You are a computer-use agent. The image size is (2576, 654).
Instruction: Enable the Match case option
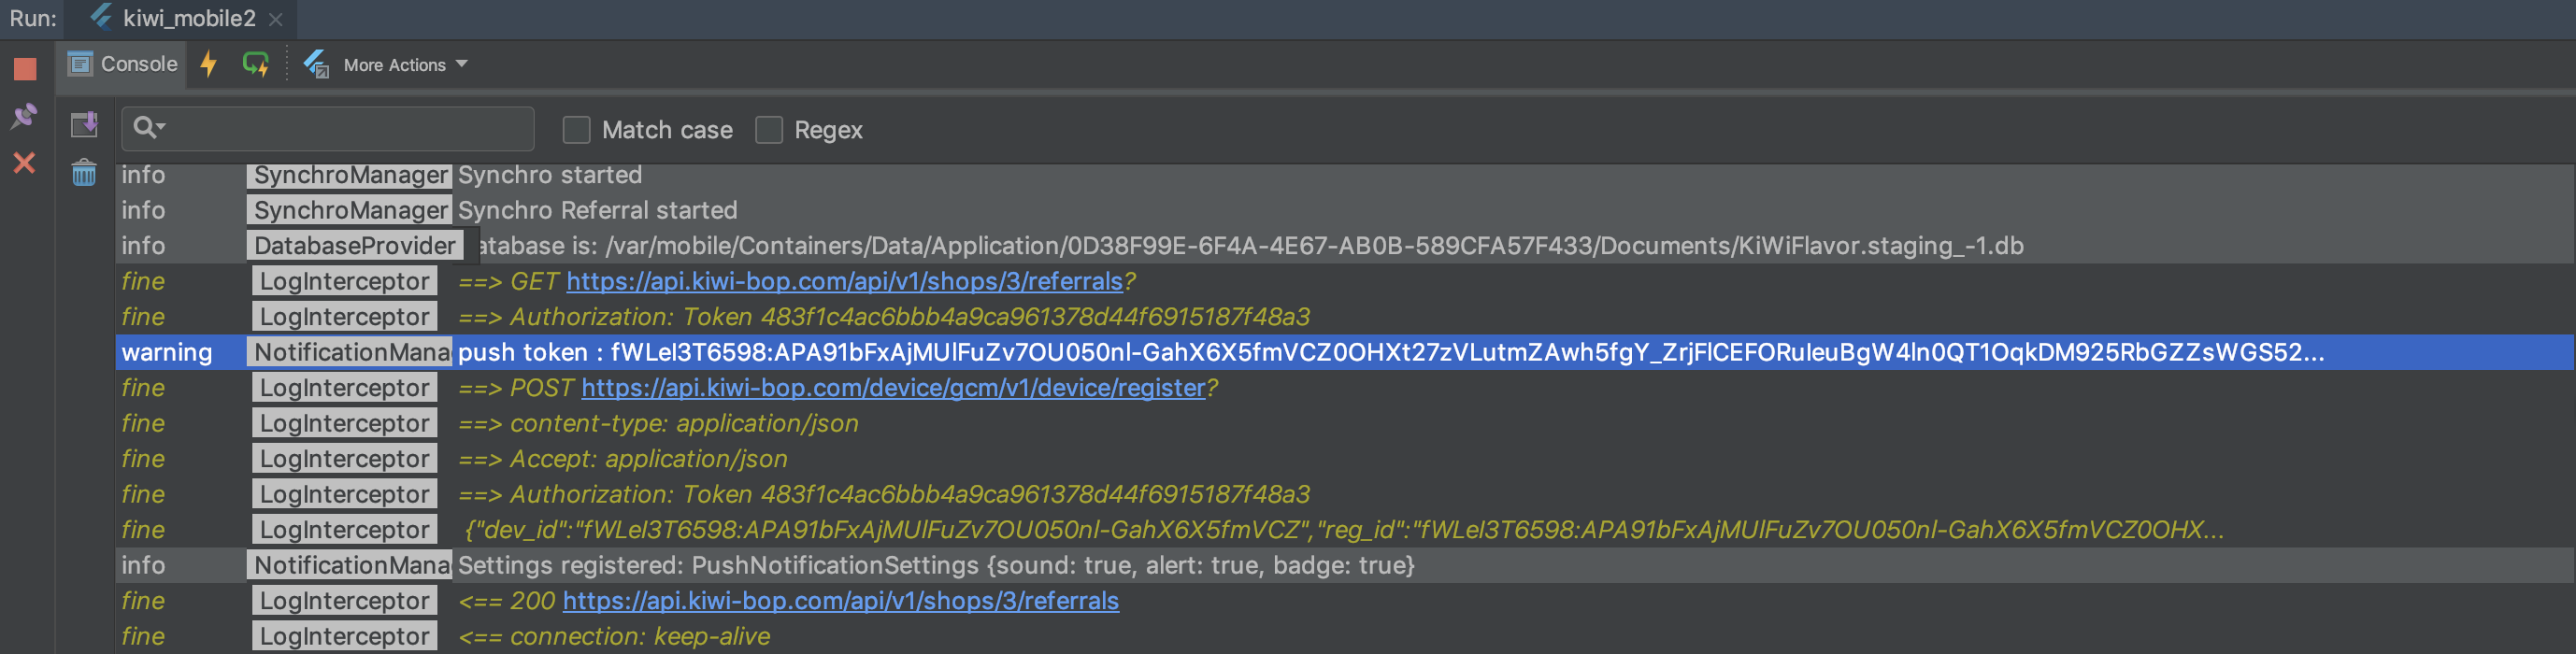(576, 129)
